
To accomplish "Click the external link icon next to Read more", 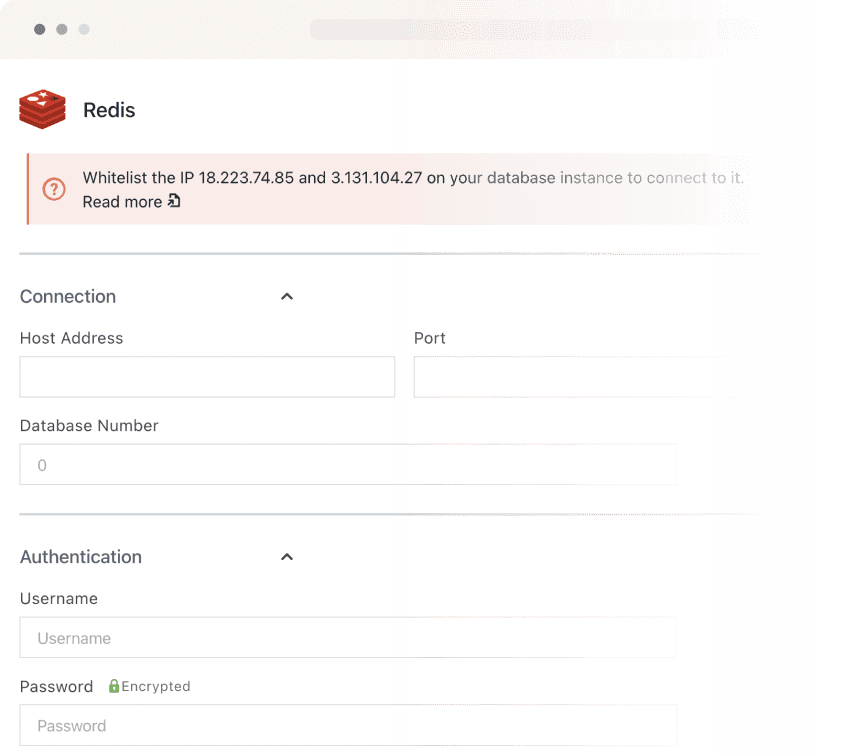I will tap(174, 202).
